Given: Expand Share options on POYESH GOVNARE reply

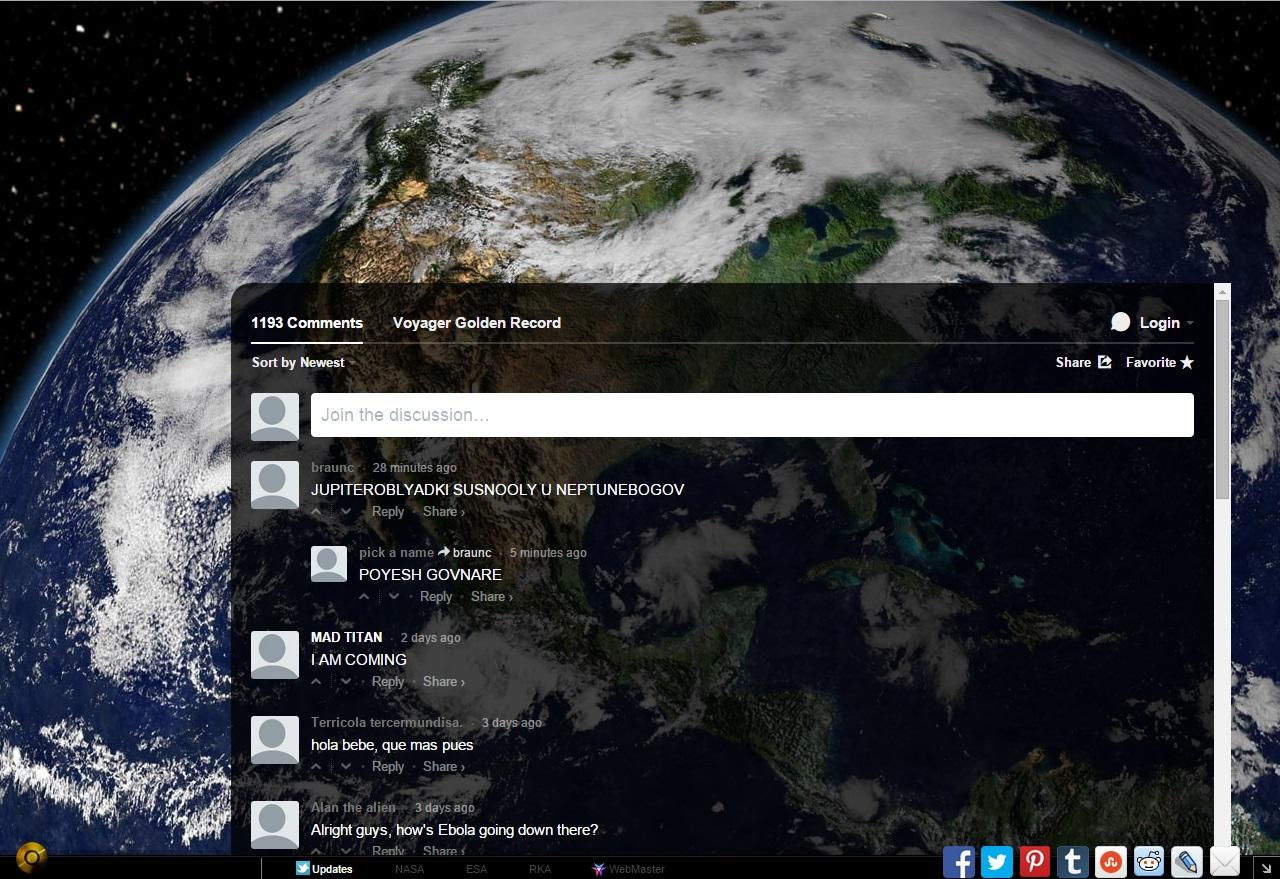Looking at the screenshot, I should point(492,596).
